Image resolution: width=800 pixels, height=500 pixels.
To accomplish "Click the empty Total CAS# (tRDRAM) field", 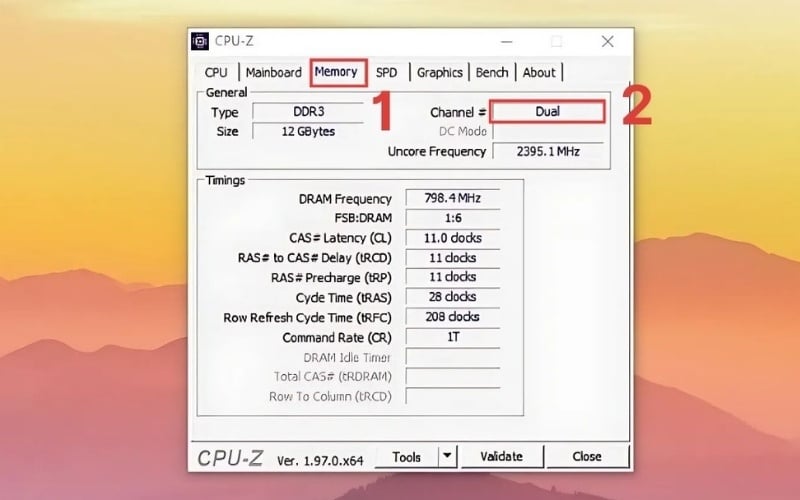I will pyautogui.click(x=453, y=377).
